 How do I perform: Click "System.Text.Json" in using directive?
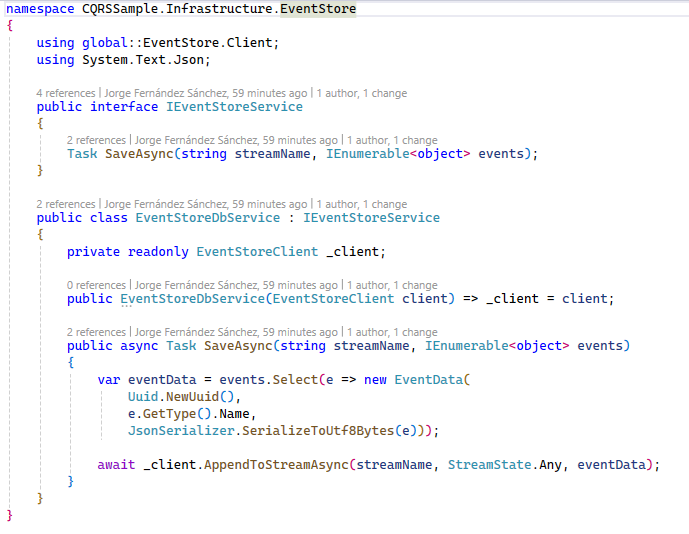[143, 60]
